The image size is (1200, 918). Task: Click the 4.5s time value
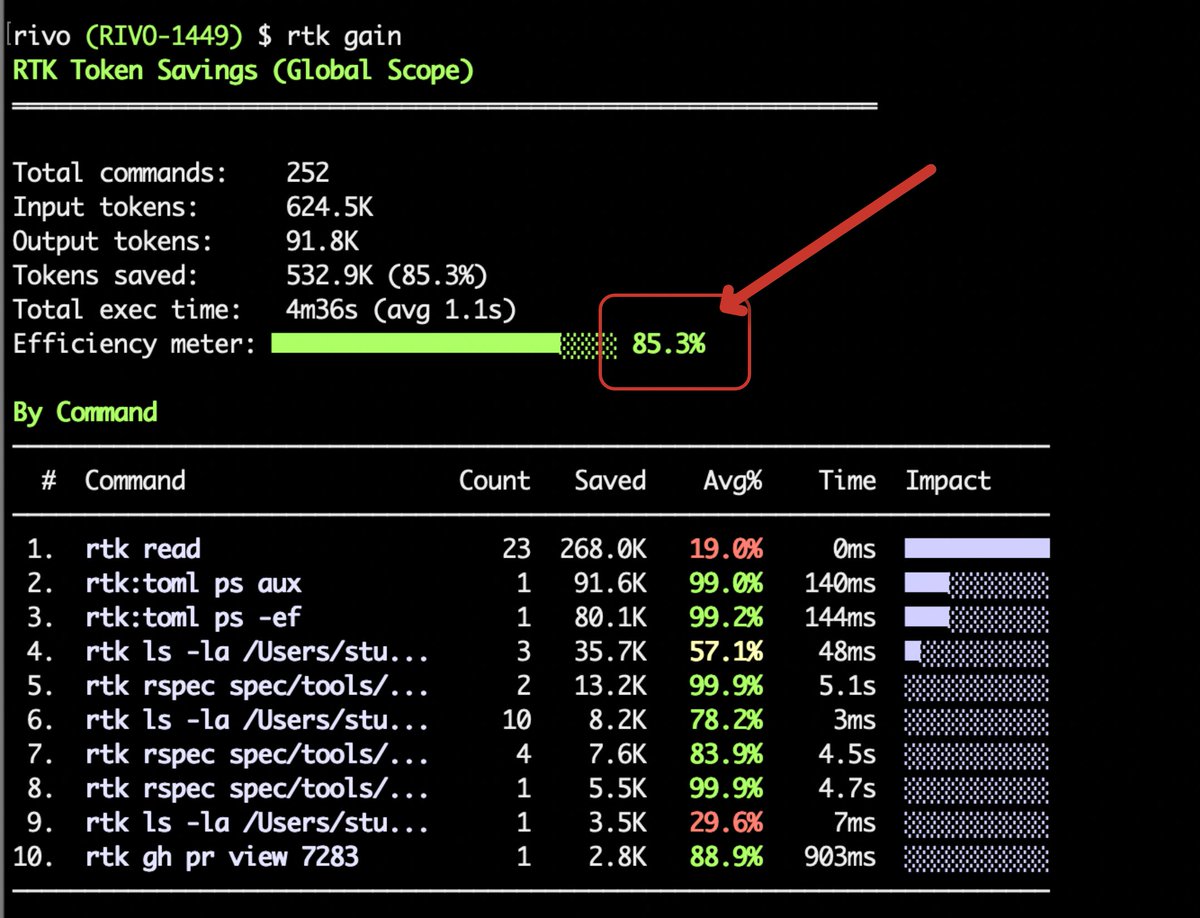847,754
